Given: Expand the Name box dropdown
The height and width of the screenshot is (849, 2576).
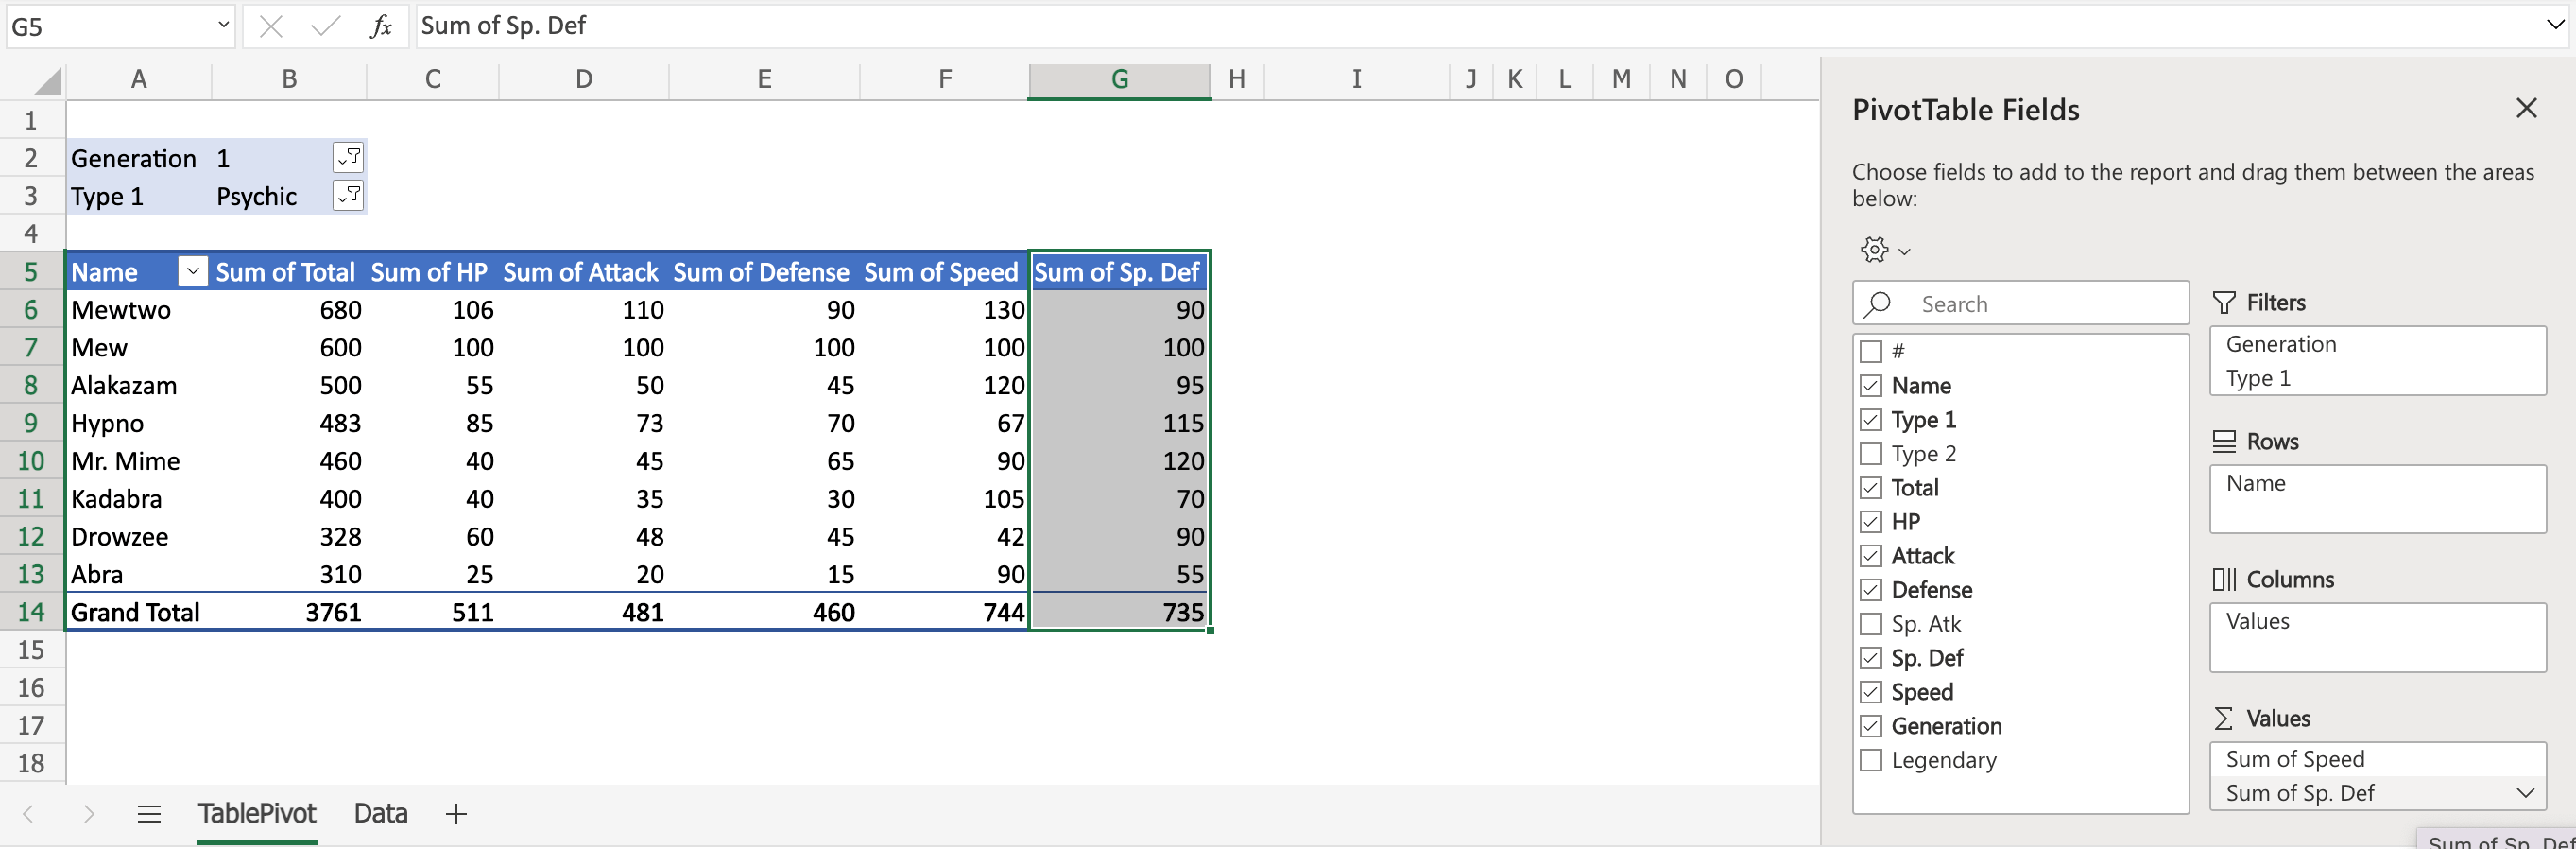Looking at the screenshot, I should (x=223, y=26).
